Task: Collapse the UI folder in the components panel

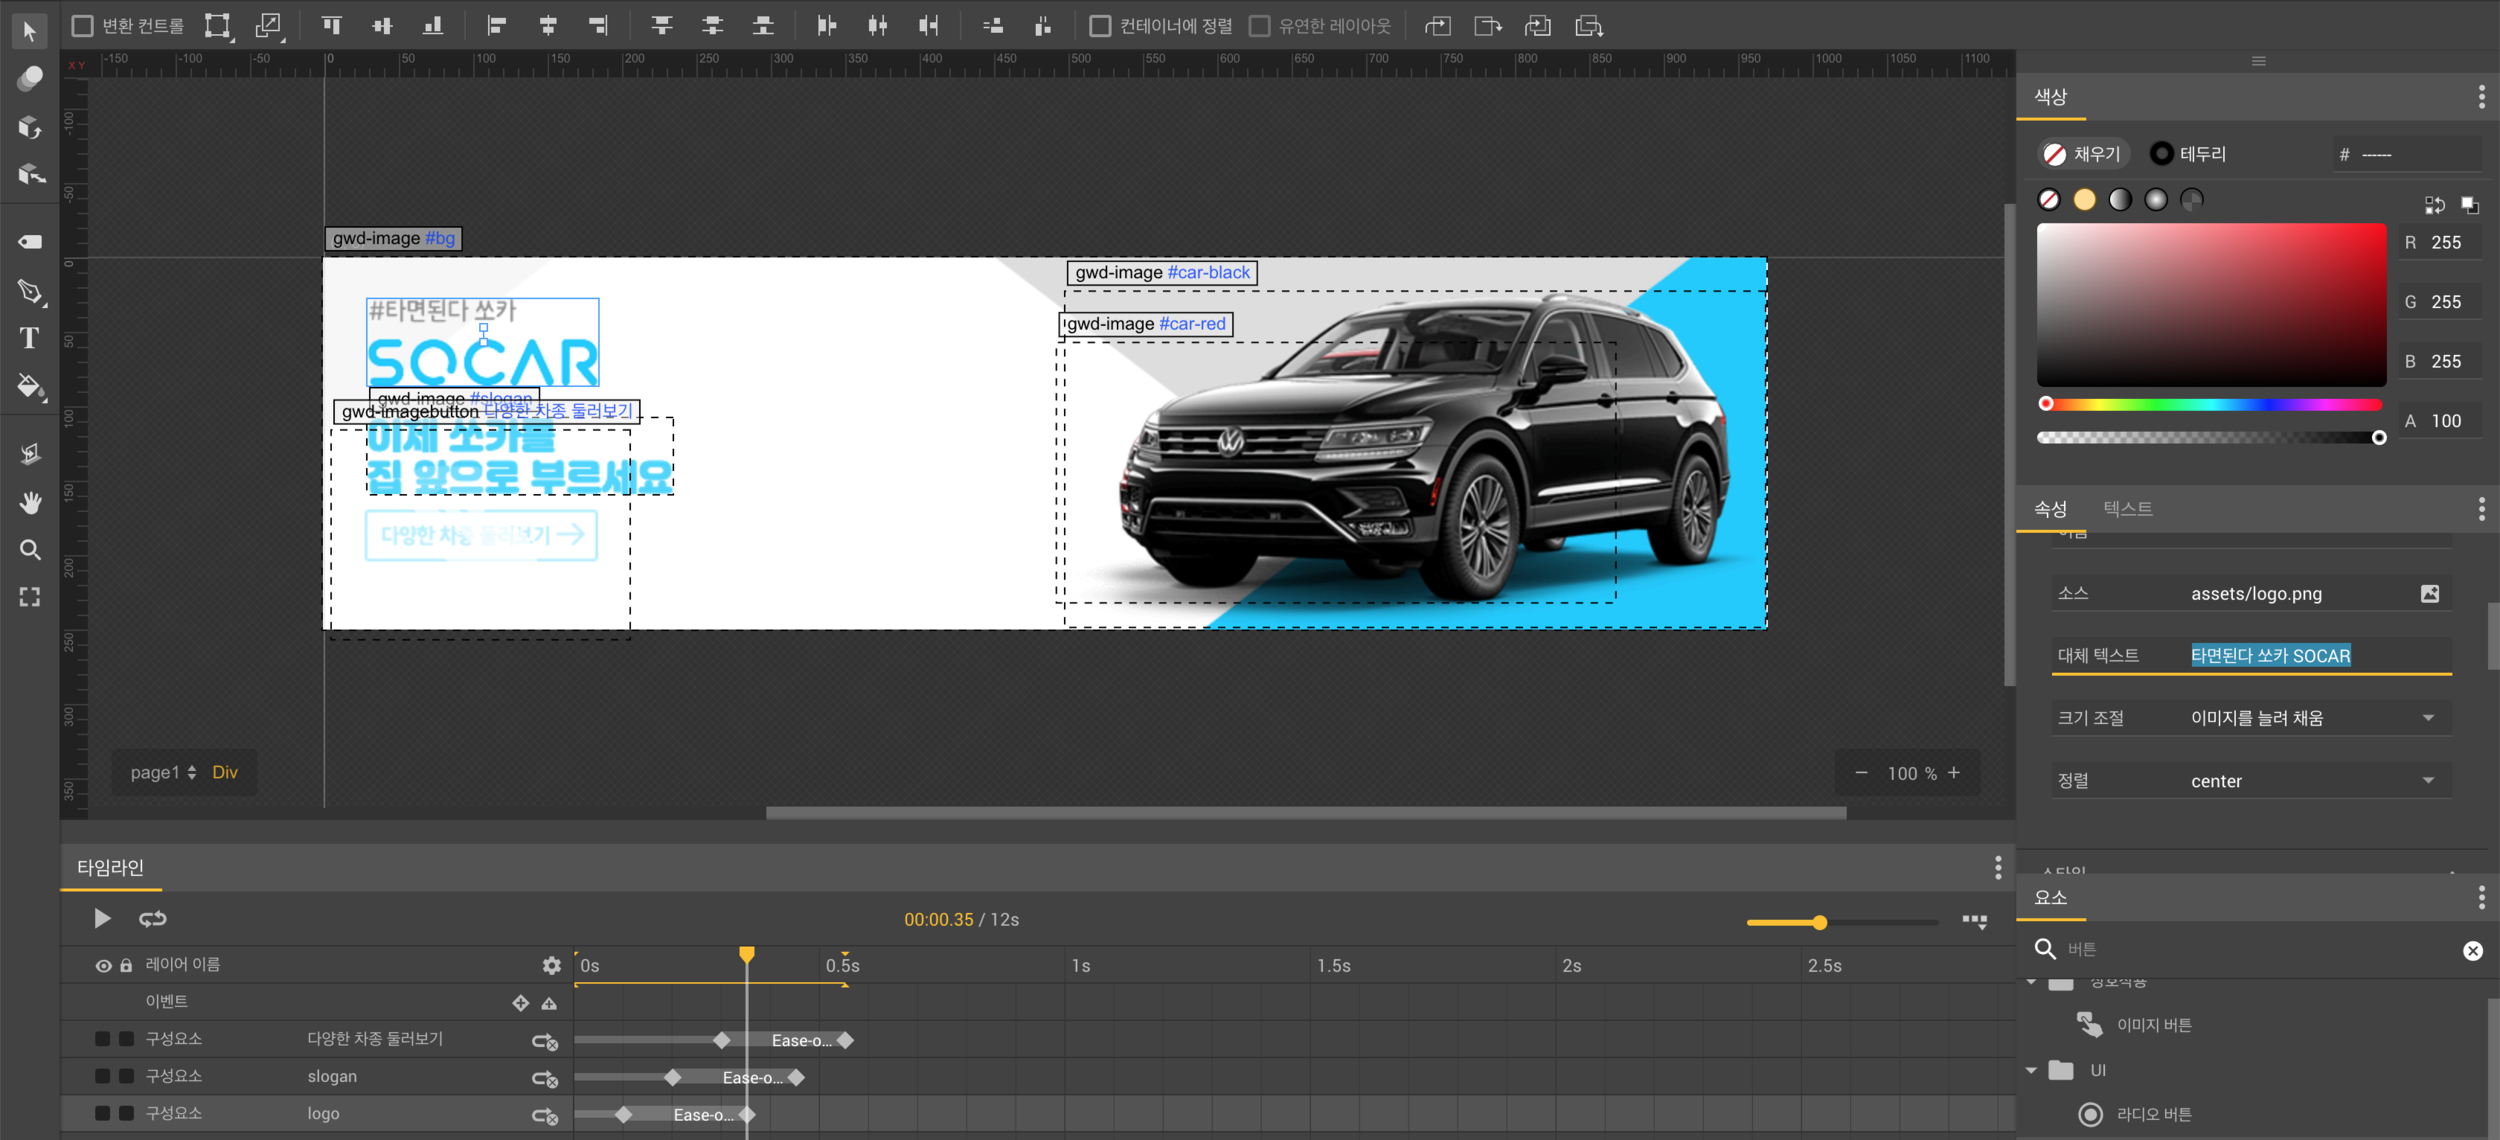Action: pos(2031,1070)
